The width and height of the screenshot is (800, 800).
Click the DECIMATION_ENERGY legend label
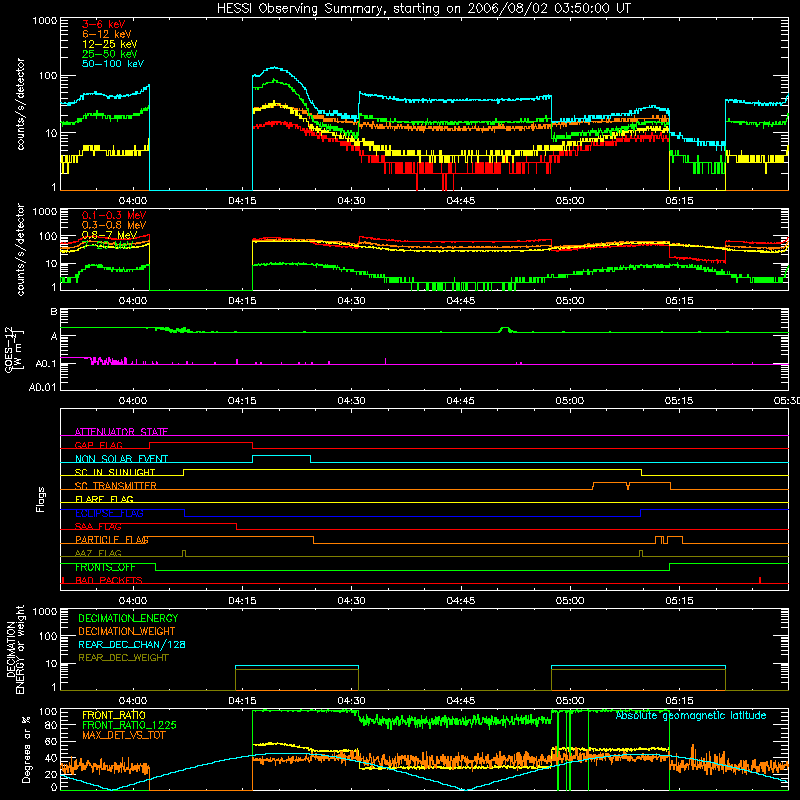point(128,618)
